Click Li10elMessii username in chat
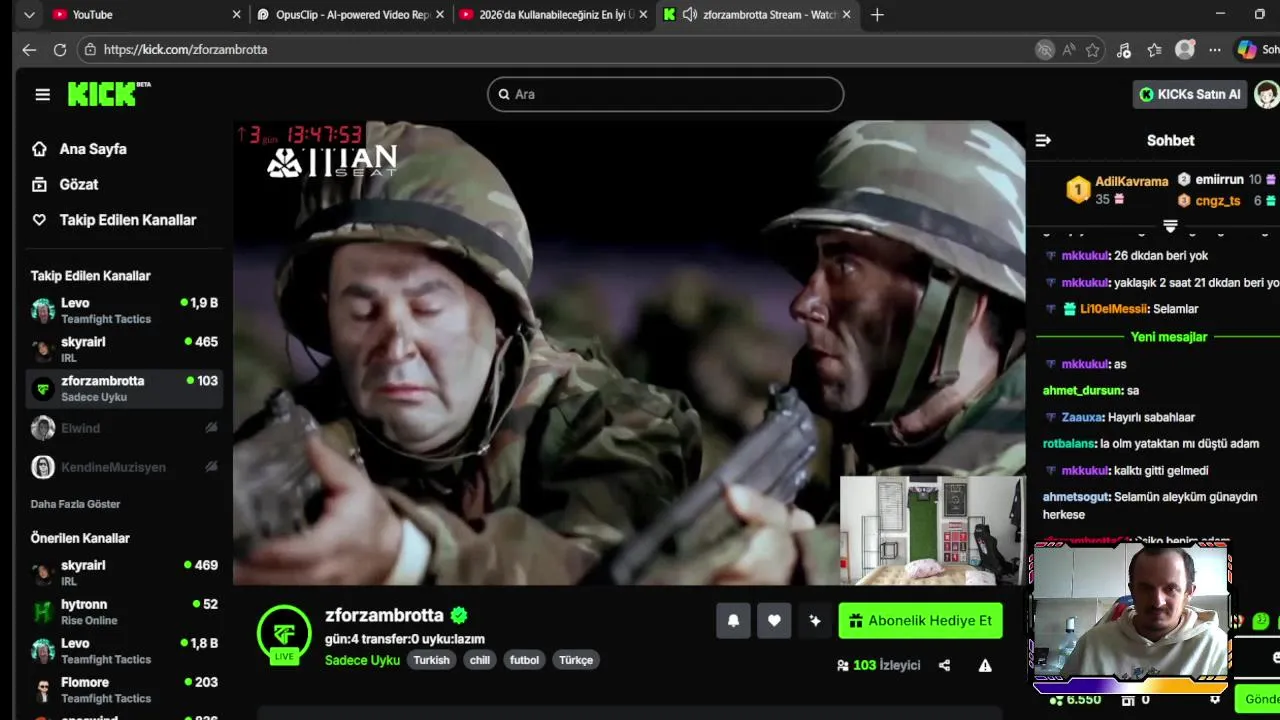Screen dimensions: 1280x720 point(1113,309)
